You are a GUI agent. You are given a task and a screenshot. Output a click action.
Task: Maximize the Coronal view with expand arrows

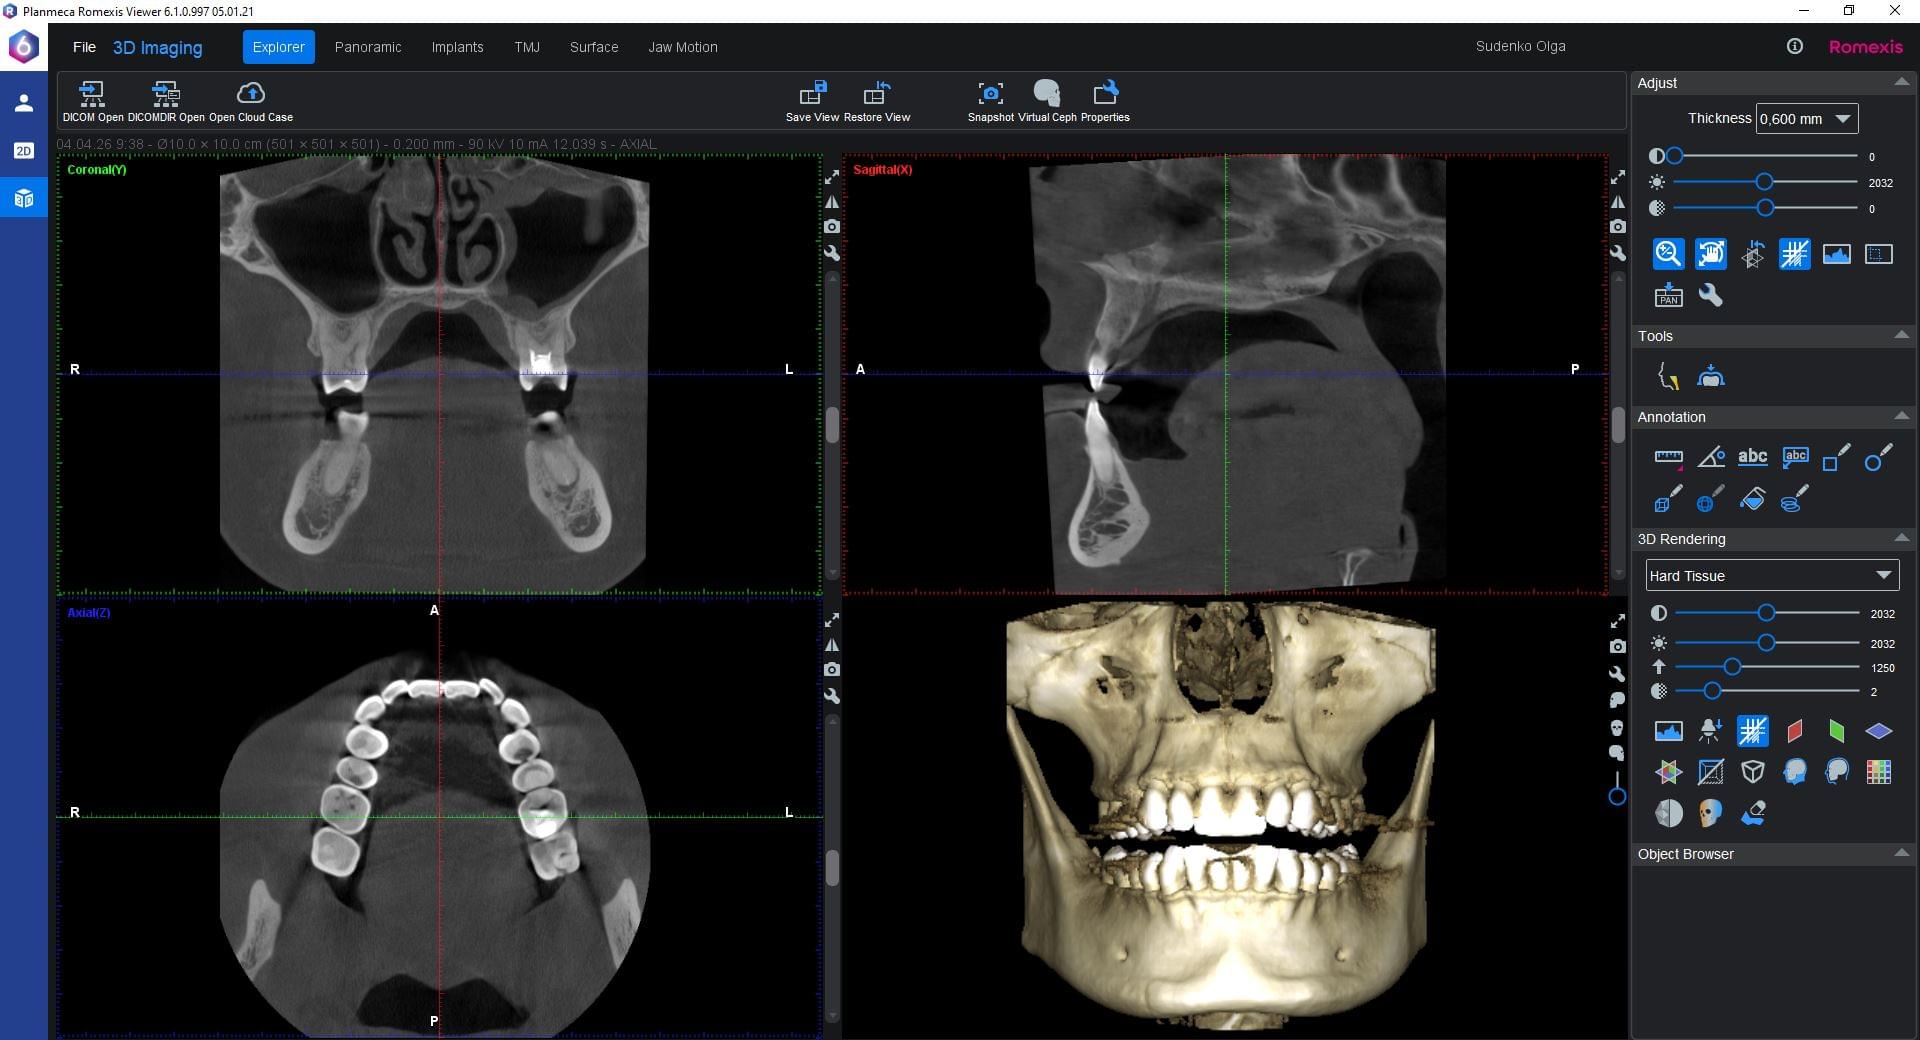coord(831,177)
